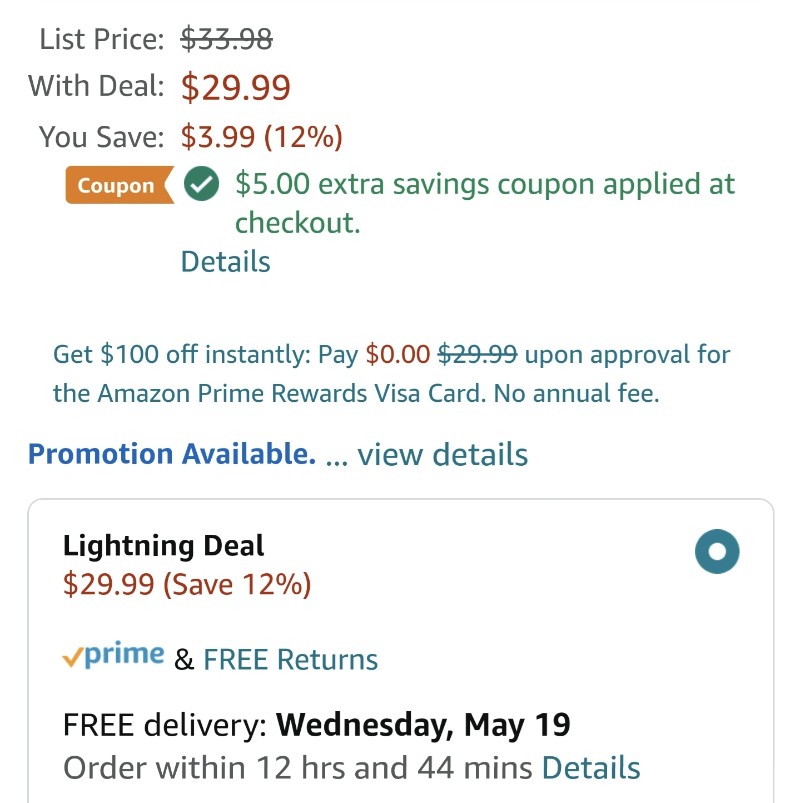The width and height of the screenshot is (800, 803).
Task: Click the $3.99 (12%) savings amount
Action: coord(262,137)
